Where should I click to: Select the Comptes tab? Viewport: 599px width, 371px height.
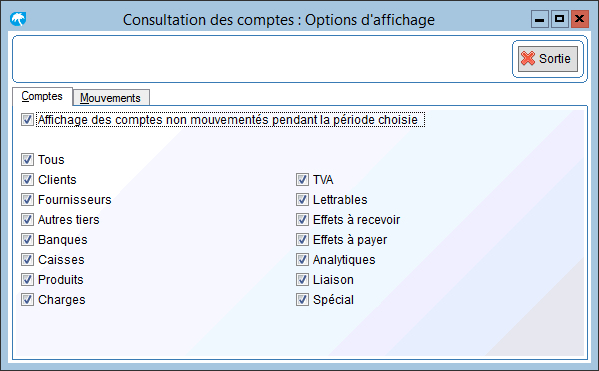point(42,96)
